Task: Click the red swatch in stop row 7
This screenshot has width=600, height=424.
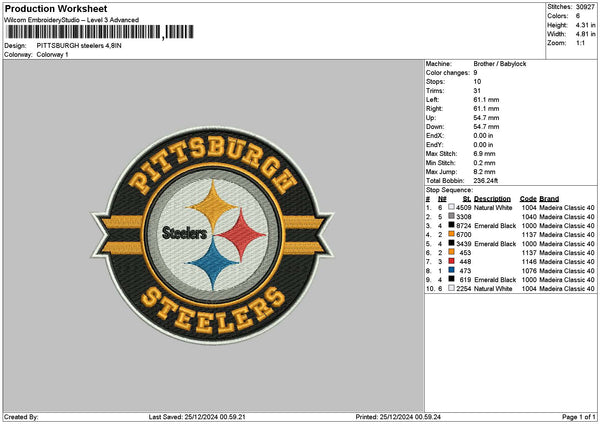Action: (x=452, y=261)
